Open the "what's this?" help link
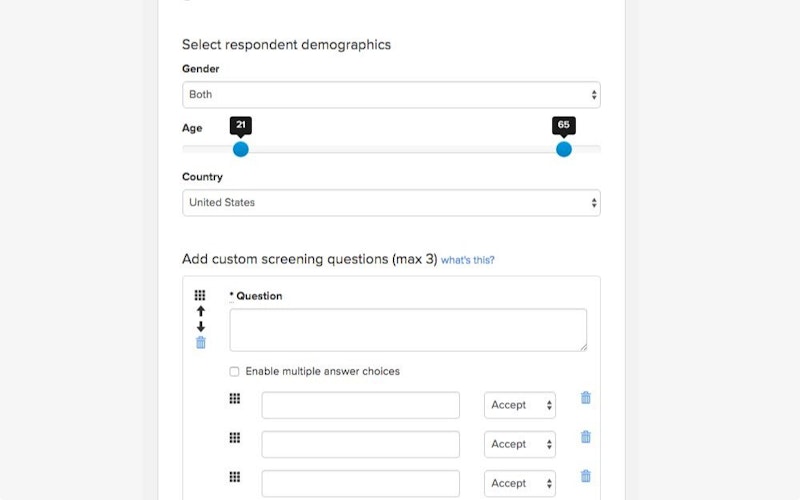Image resolution: width=800 pixels, height=500 pixels. pyautogui.click(x=468, y=260)
